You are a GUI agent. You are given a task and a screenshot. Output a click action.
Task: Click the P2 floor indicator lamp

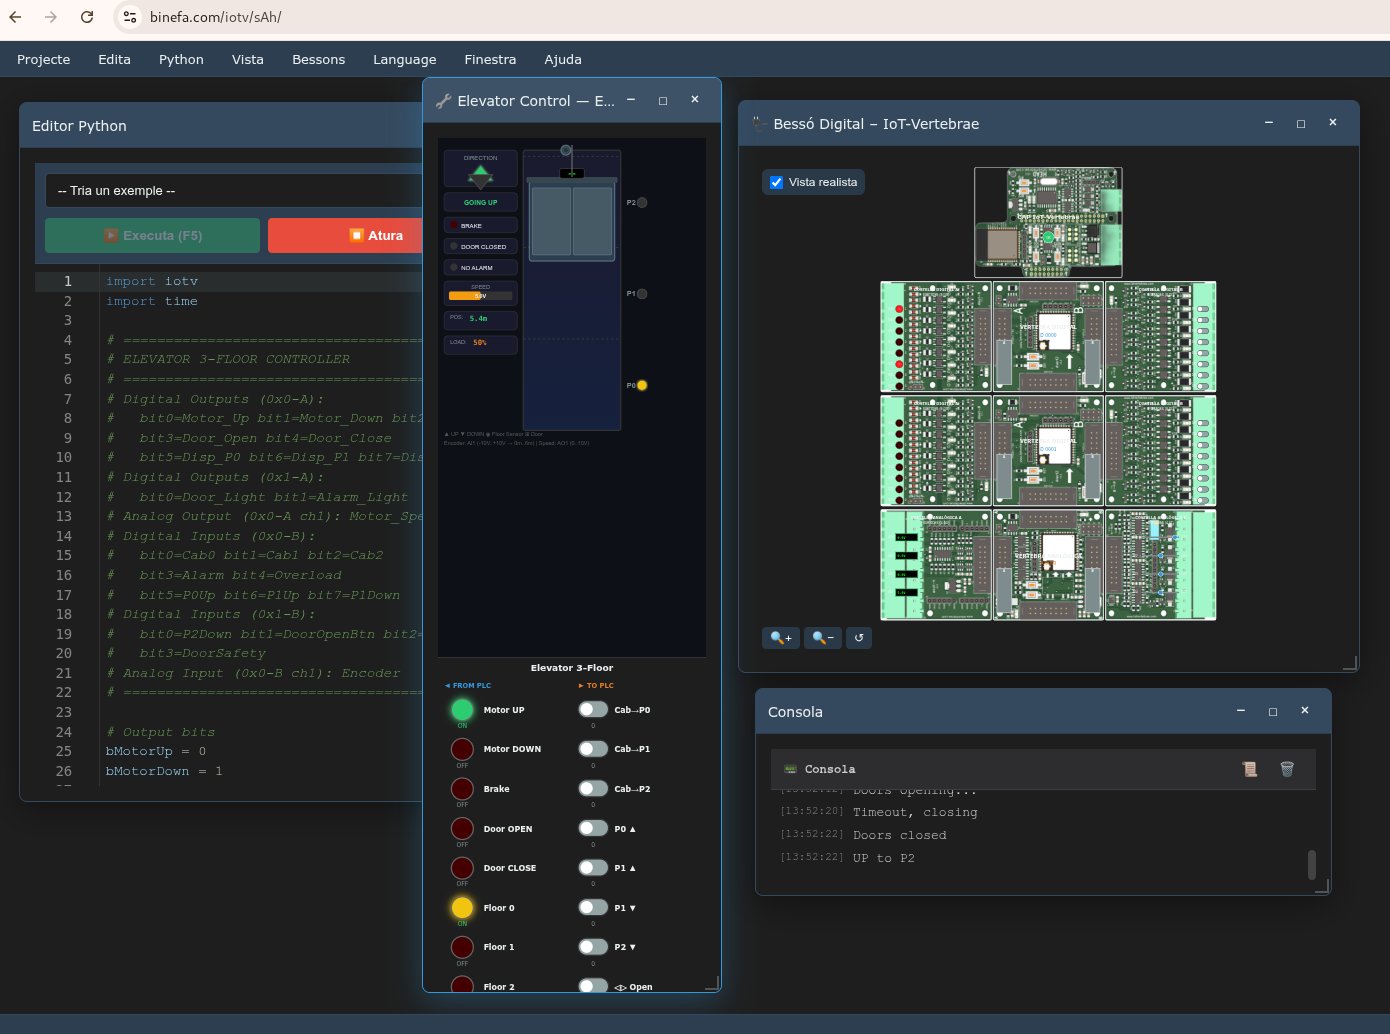pyautogui.click(x=642, y=203)
